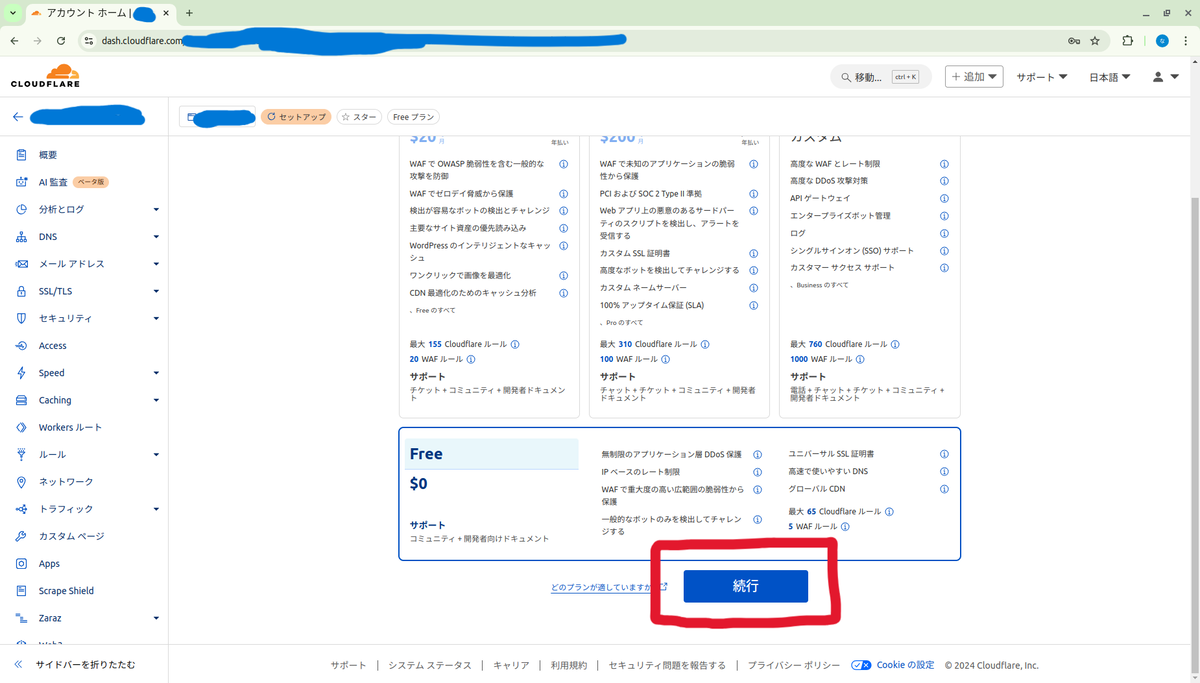This screenshot has height=683, width=1200.
Task: Open Workers ルート sidebar item
Action: (x=70, y=427)
